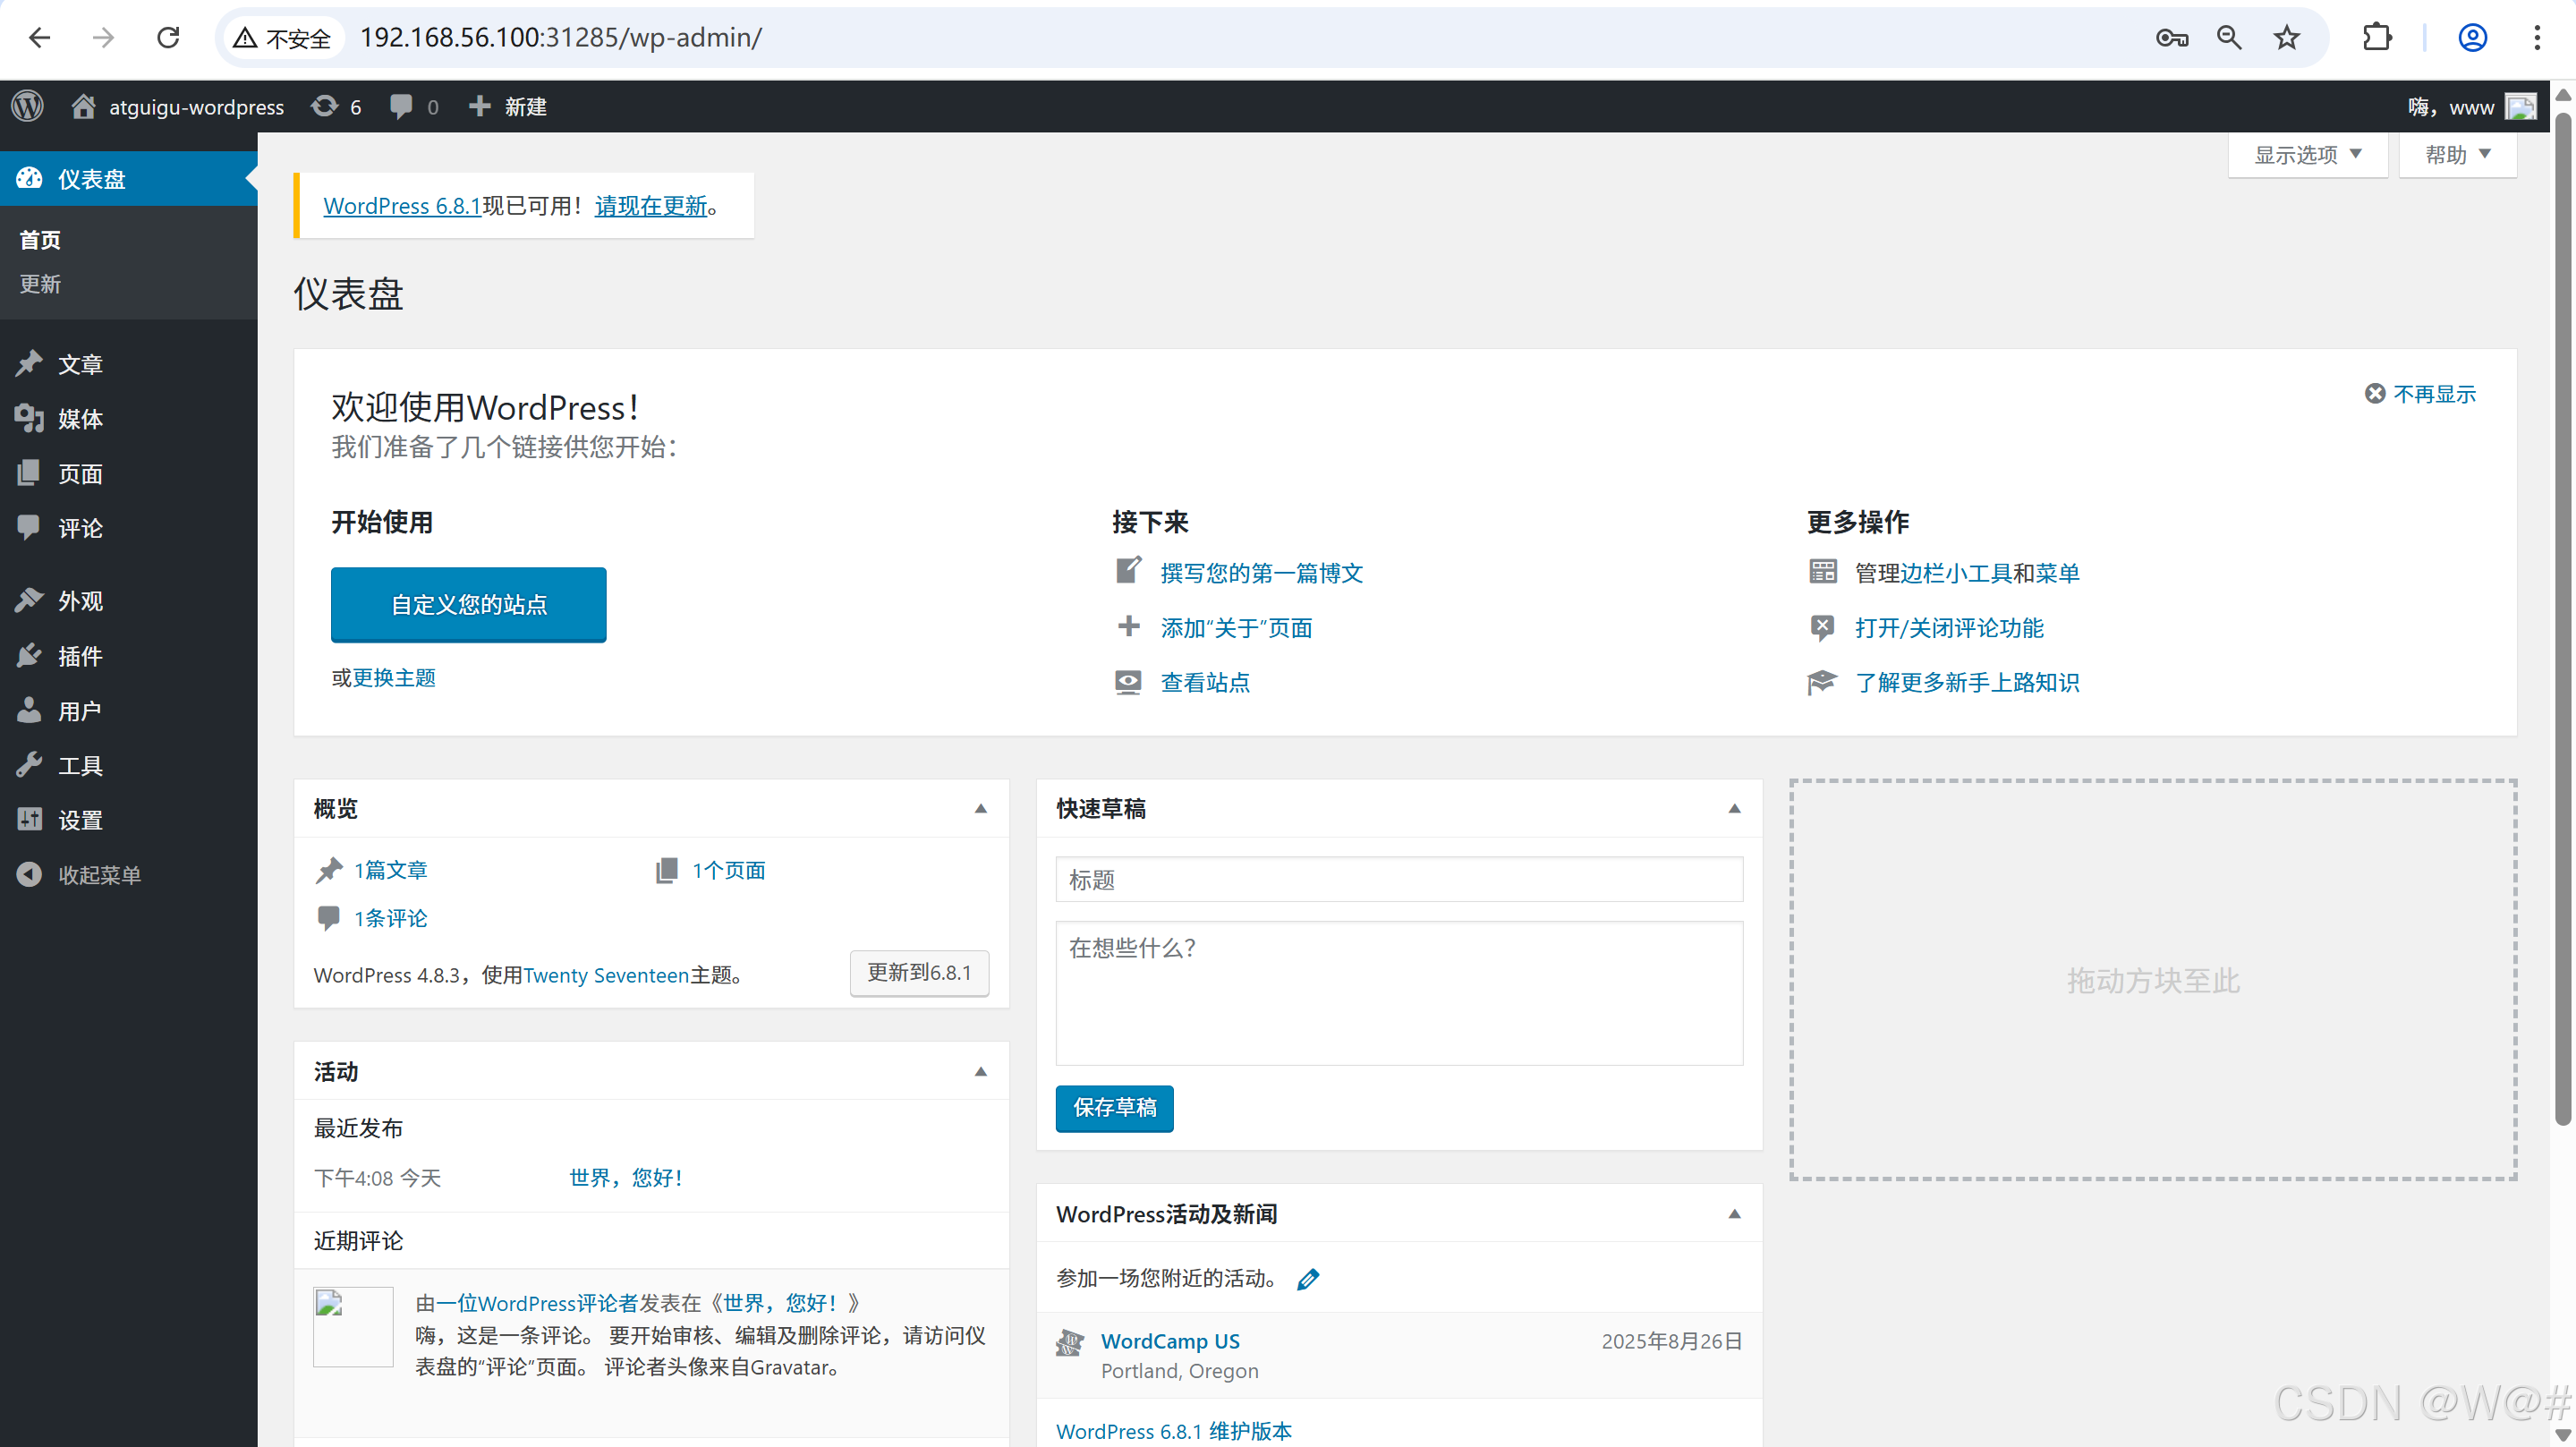Image resolution: width=2576 pixels, height=1447 pixels.
Task: Open the 显示选项 dropdown
Action: tap(2308, 155)
